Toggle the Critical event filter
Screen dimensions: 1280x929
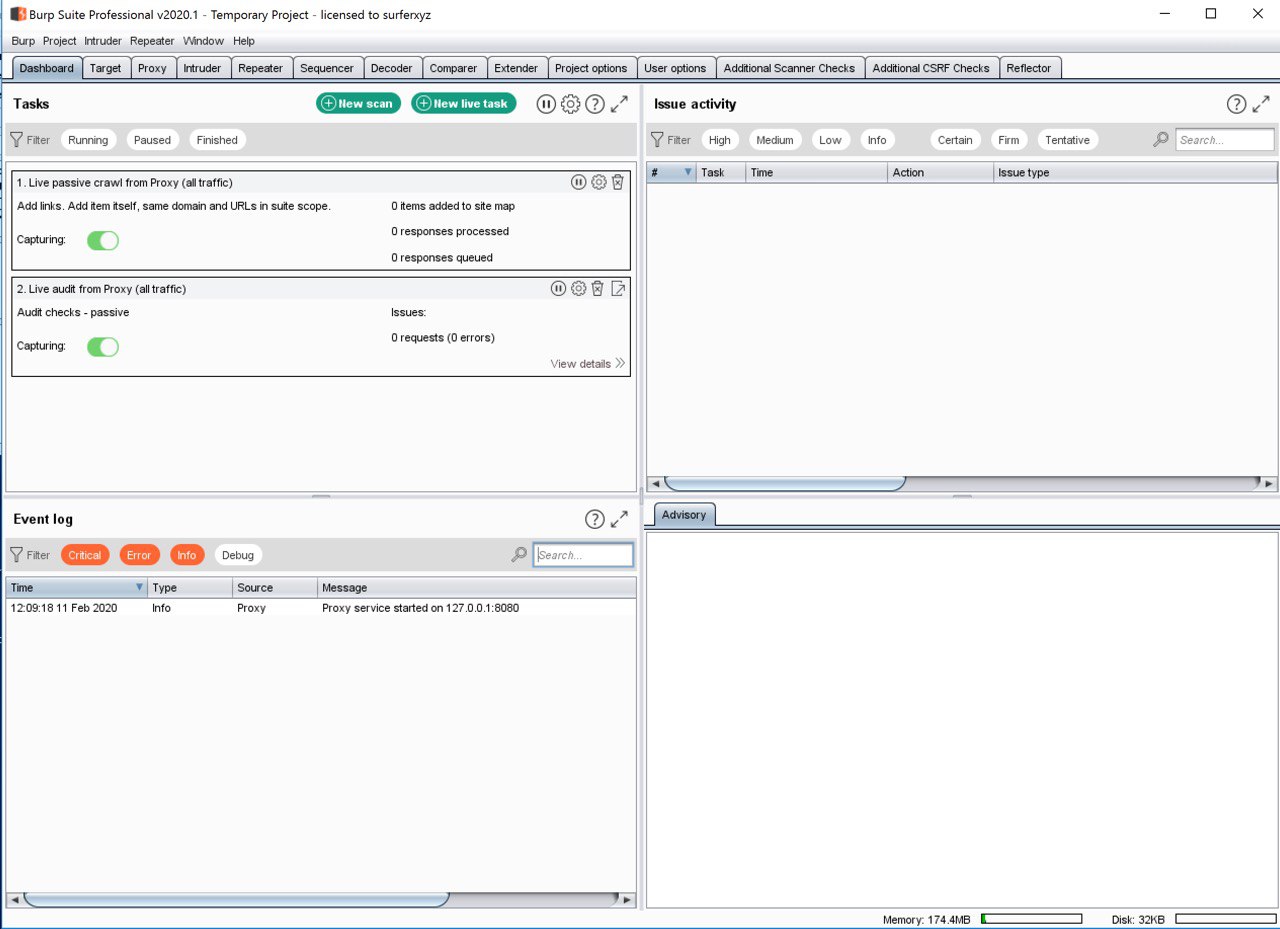85,555
